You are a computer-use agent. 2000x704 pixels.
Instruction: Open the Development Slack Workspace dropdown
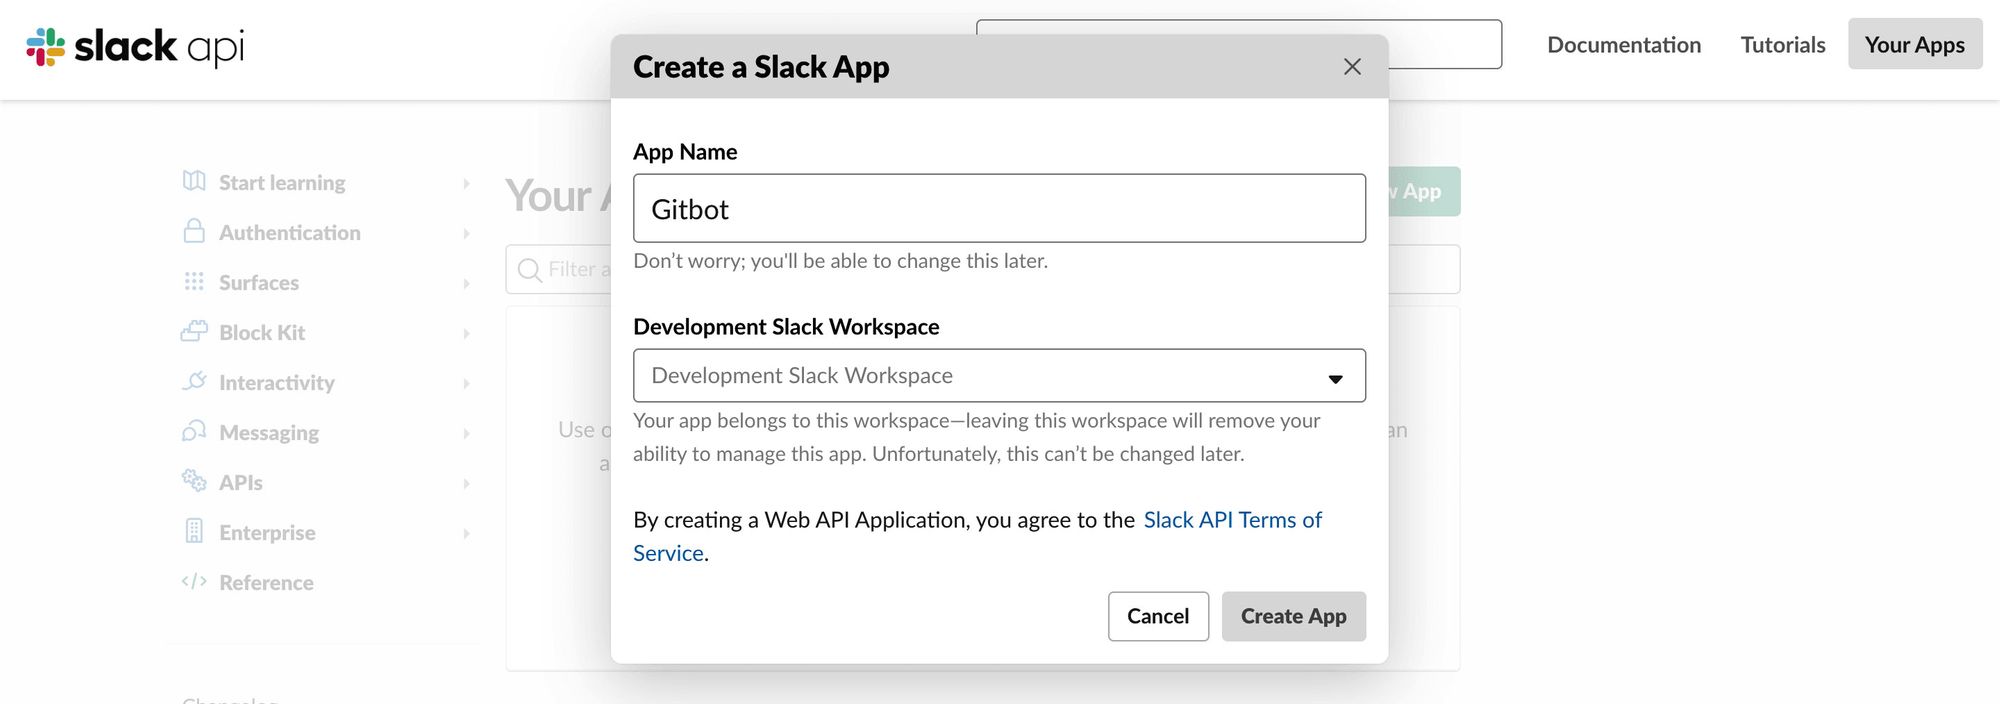(999, 376)
